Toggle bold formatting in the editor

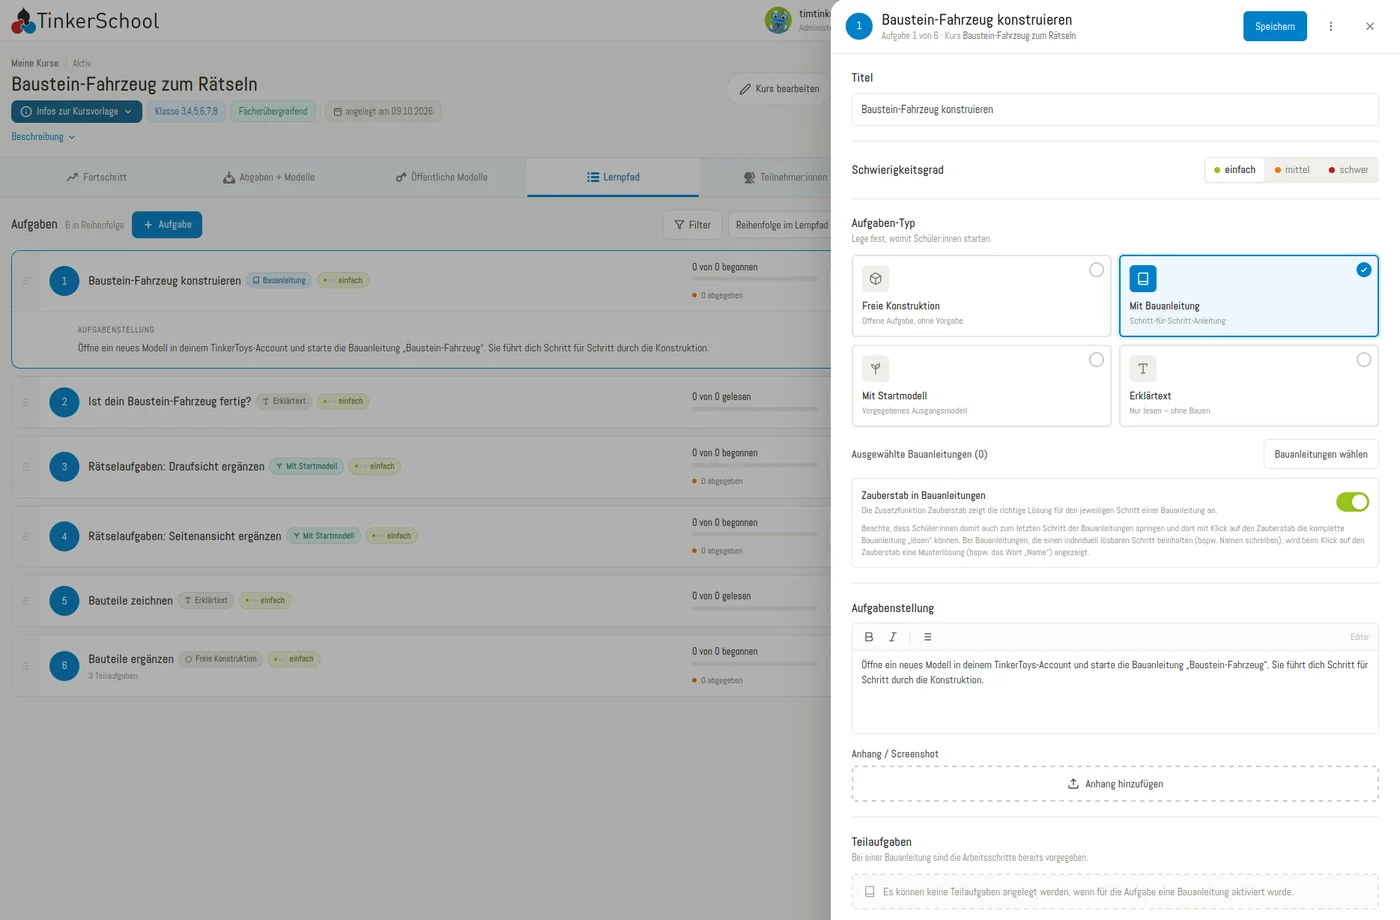tap(869, 637)
